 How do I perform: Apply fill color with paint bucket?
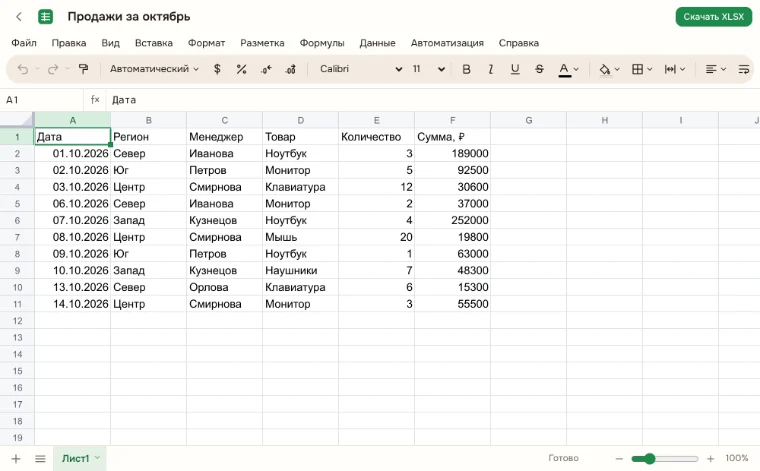(x=605, y=70)
